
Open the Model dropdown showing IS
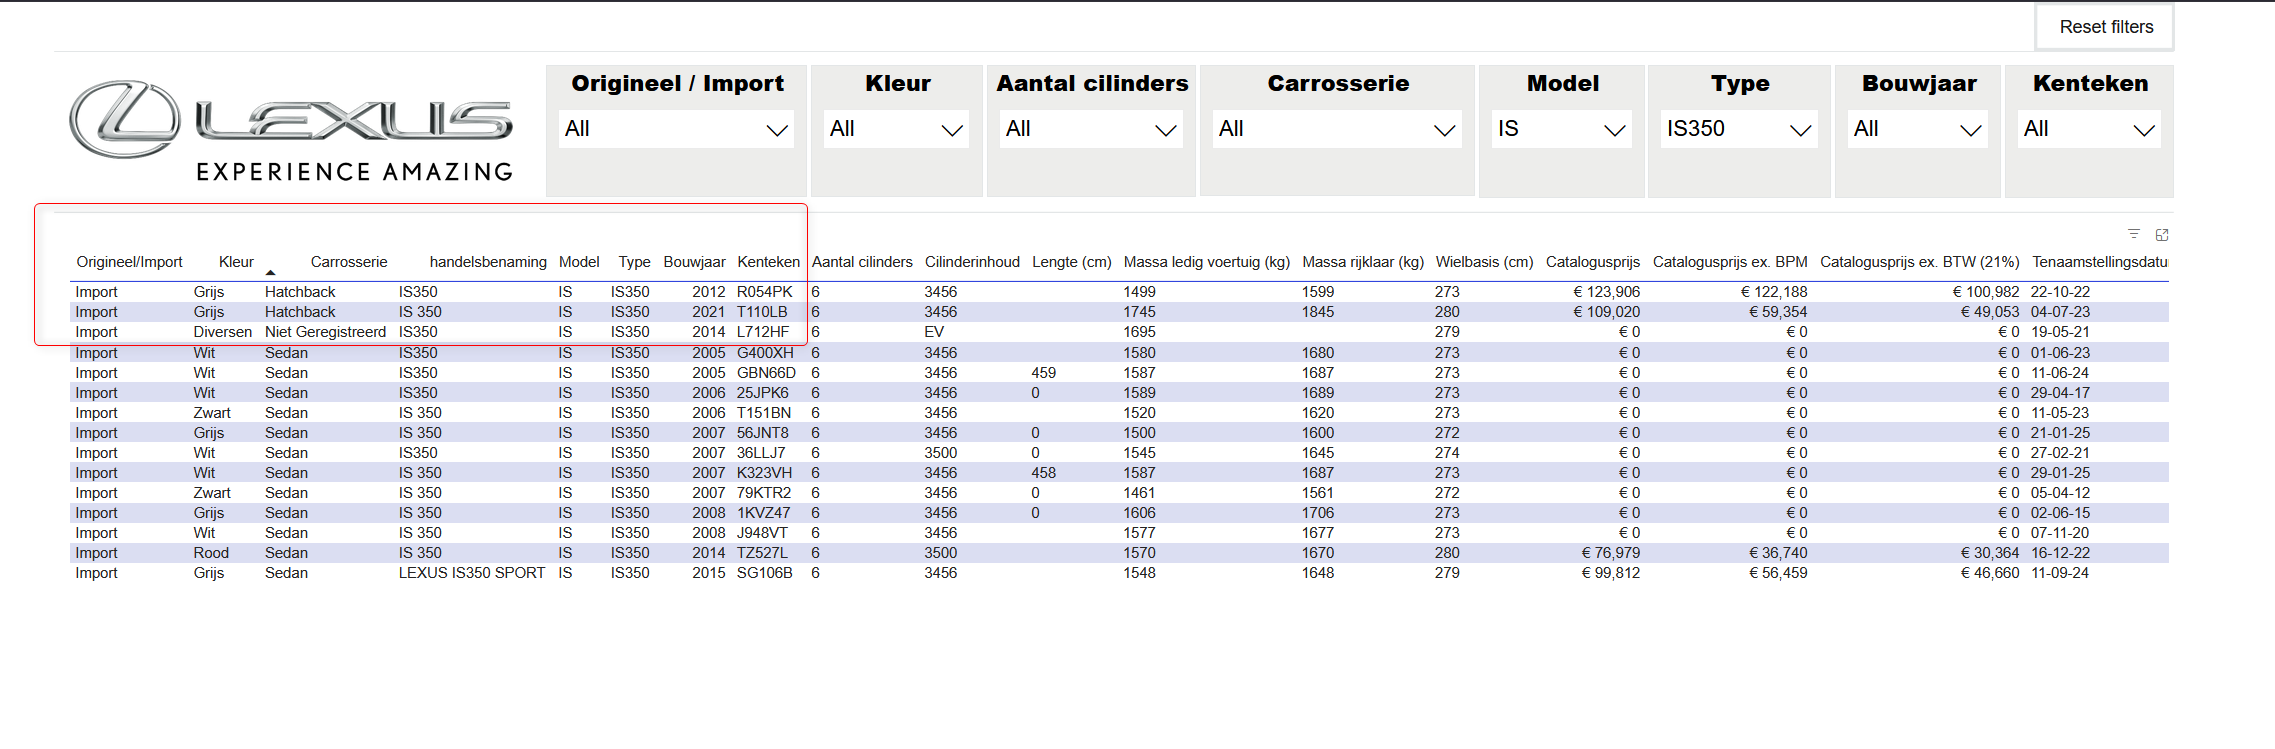click(1561, 130)
